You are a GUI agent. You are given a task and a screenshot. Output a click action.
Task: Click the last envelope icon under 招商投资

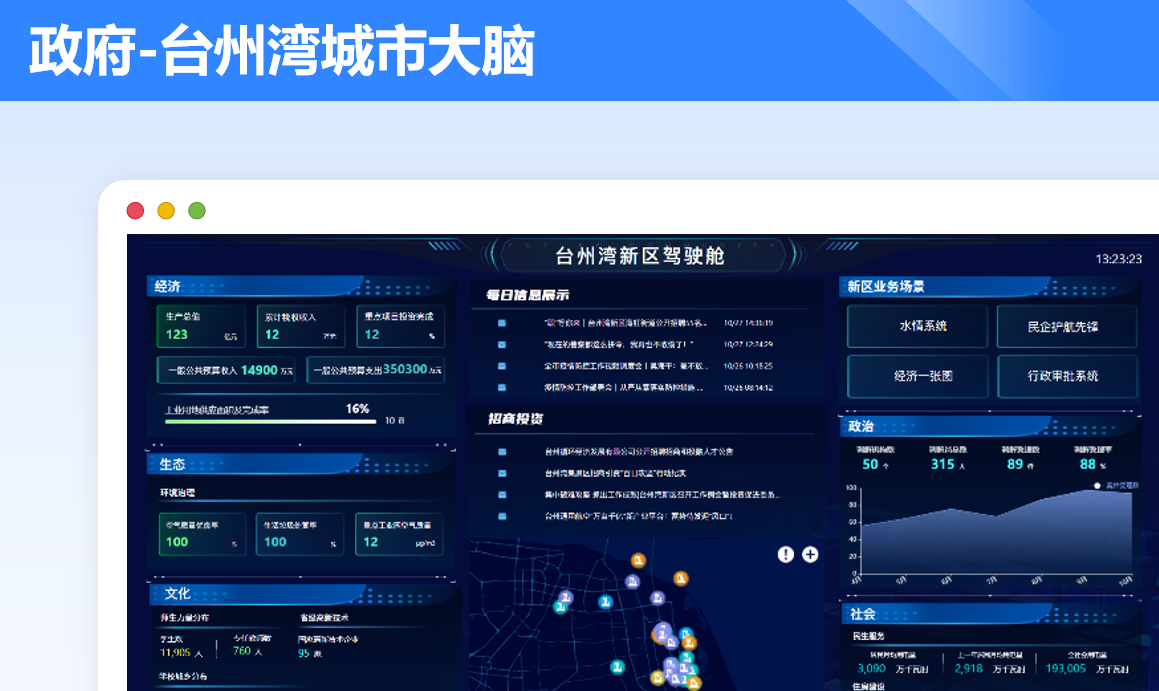coord(502,516)
